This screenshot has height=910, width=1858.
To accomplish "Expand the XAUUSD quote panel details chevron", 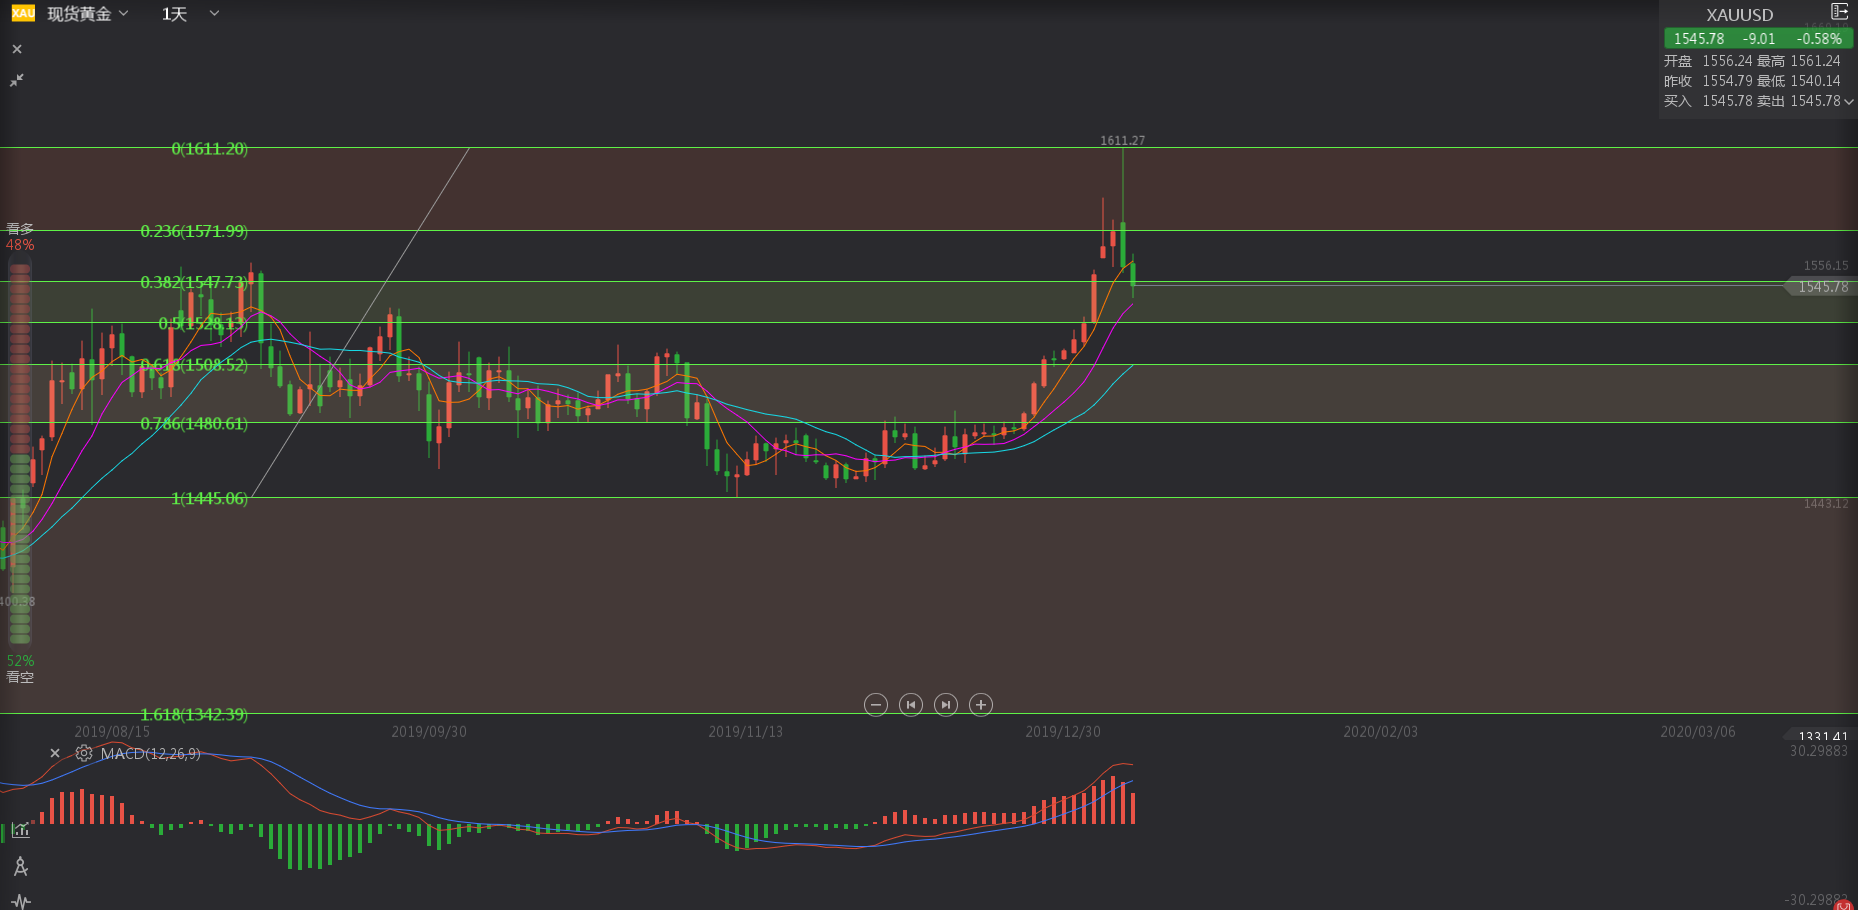I will point(1848,101).
